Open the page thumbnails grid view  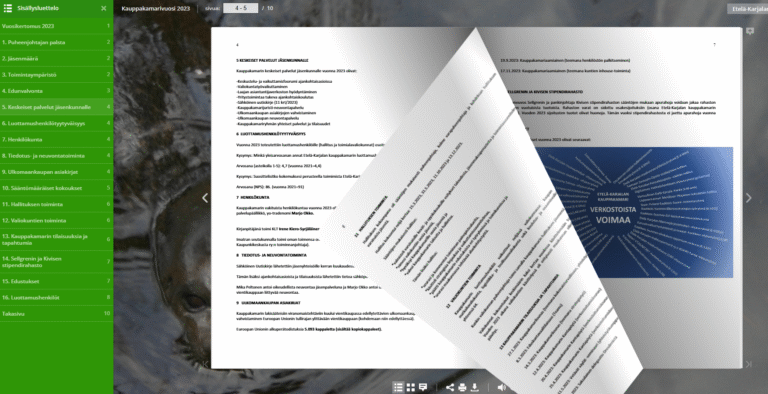coord(411,388)
